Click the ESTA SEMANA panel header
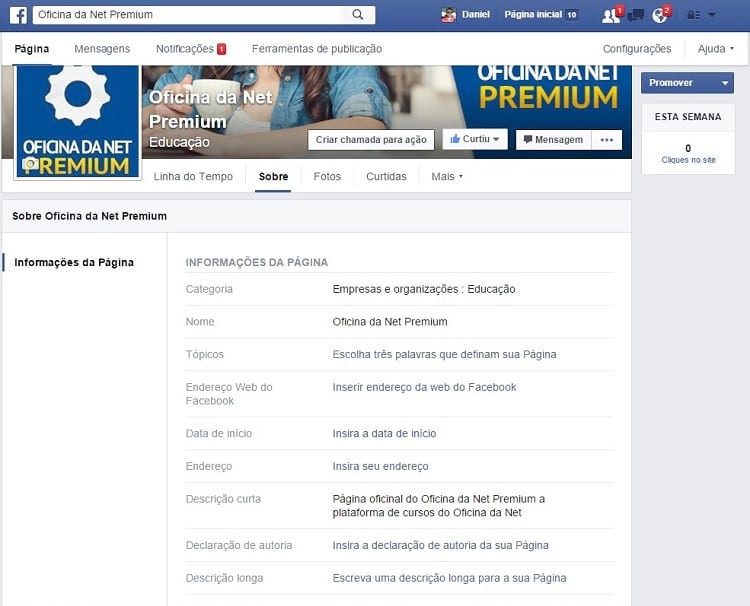Image resolution: width=750 pixels, height=606 pixels. (688, 117)
